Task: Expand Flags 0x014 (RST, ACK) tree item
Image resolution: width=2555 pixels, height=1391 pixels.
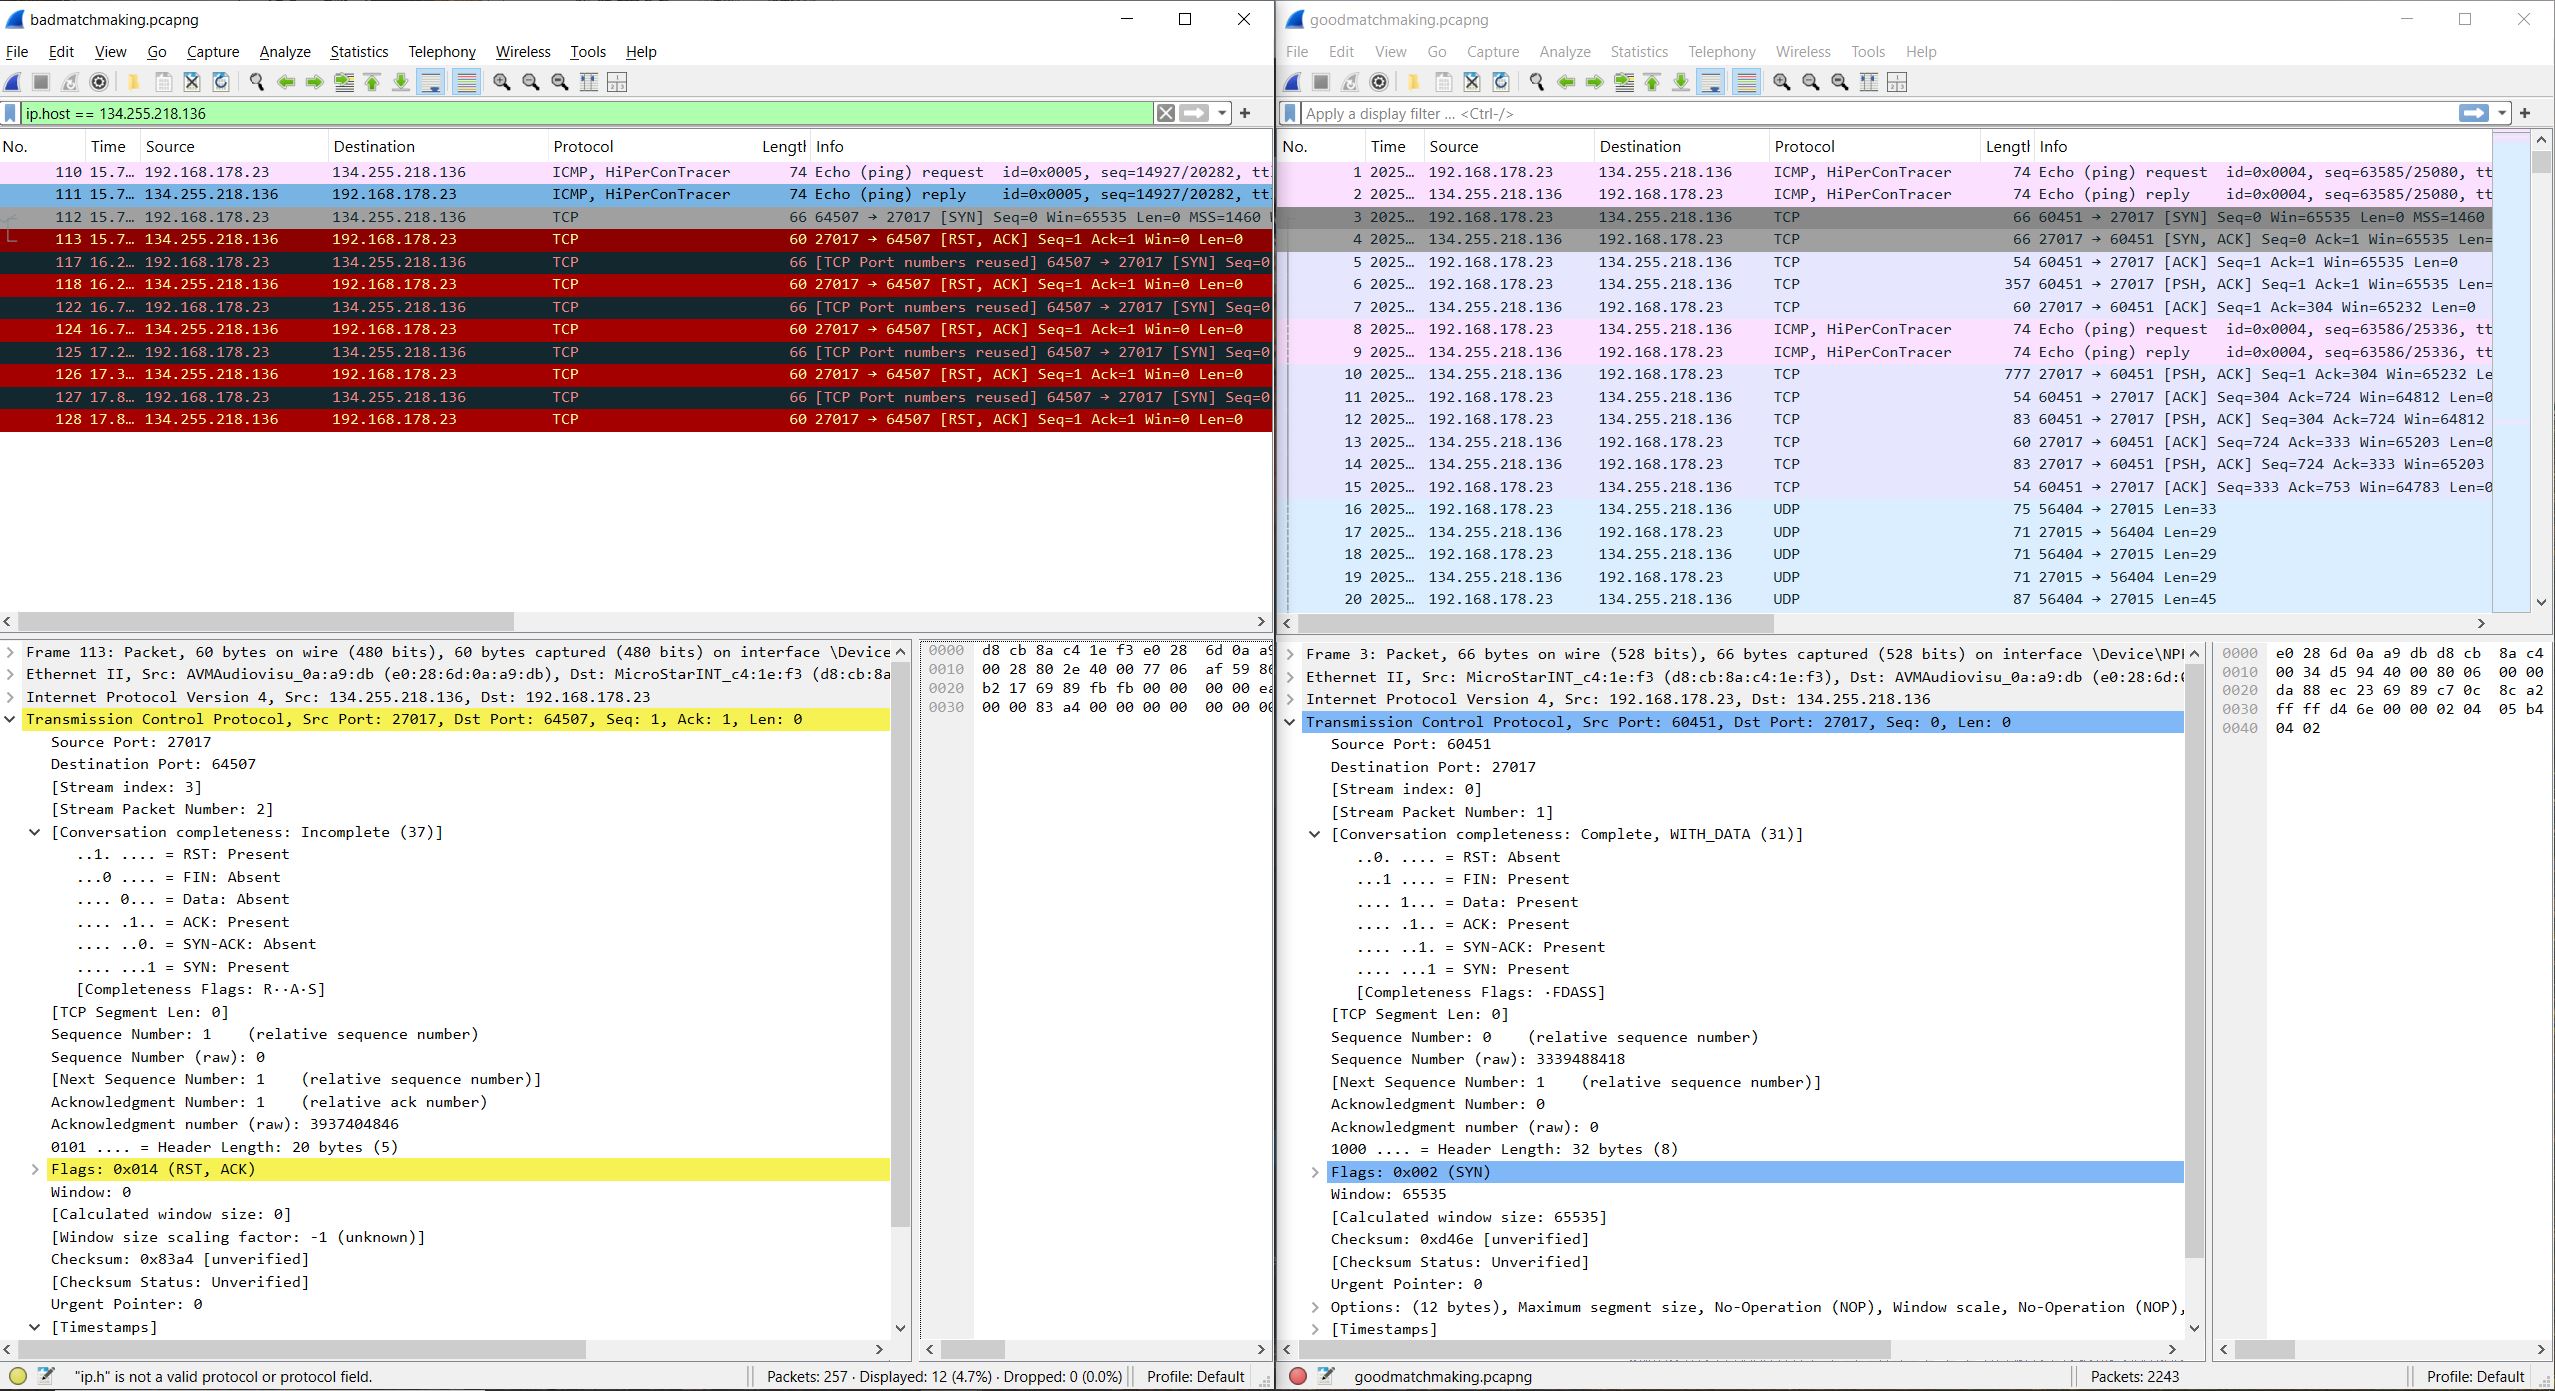Action: tap(35, 1169)
